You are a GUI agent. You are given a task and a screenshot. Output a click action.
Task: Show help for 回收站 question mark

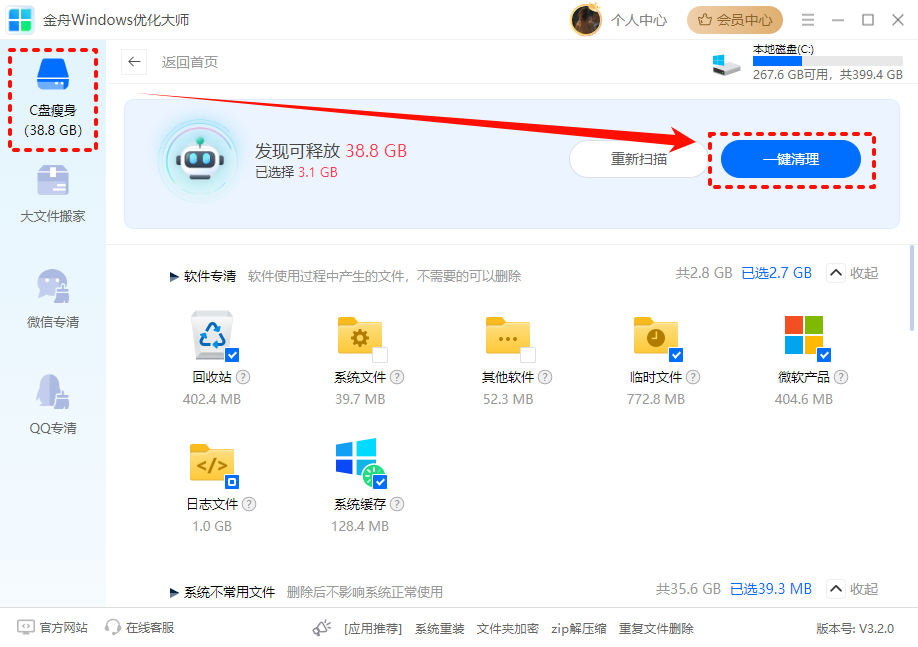[242, 377]
